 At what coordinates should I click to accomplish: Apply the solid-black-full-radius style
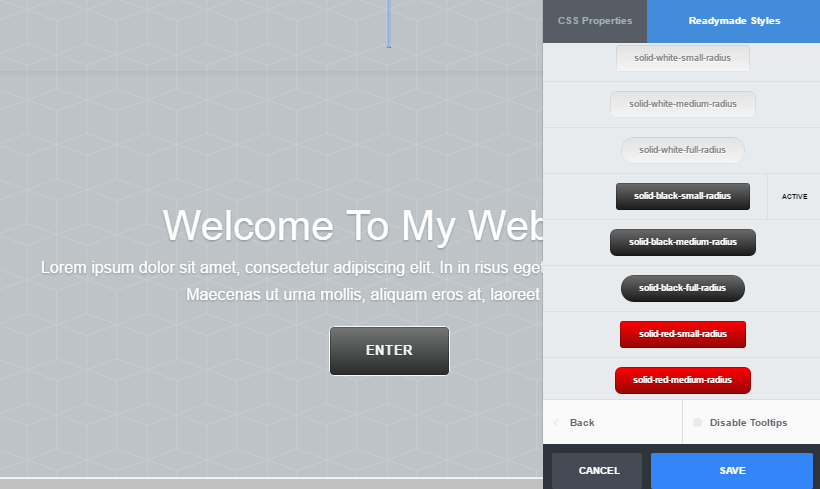[682, 288]
